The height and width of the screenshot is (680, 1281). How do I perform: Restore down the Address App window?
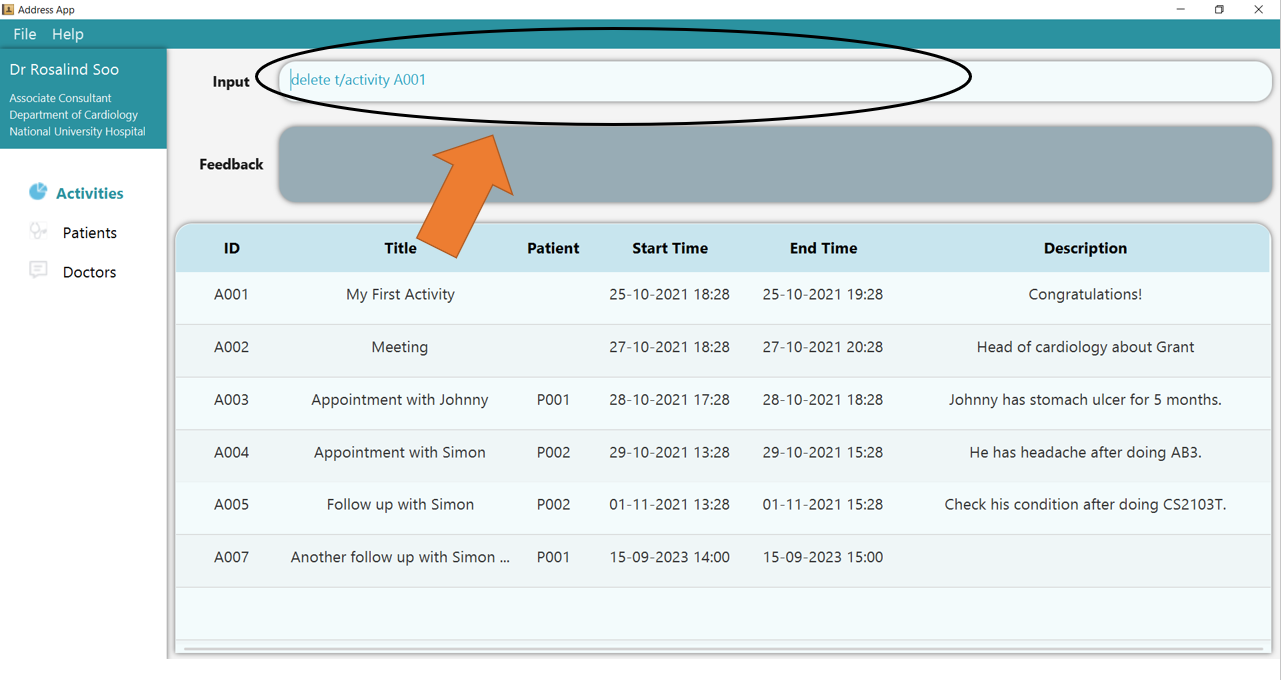(1219, 10)
